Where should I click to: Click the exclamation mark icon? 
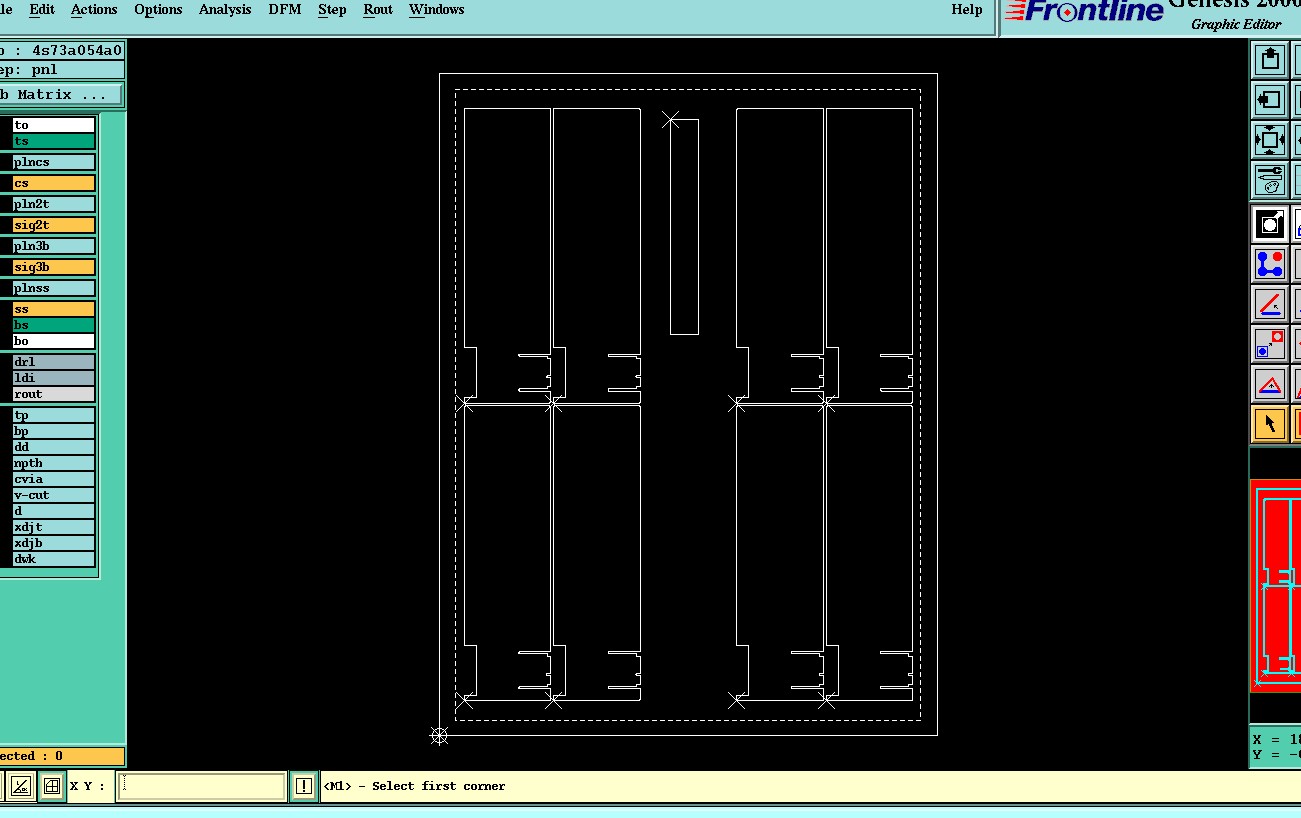point(304,786)
